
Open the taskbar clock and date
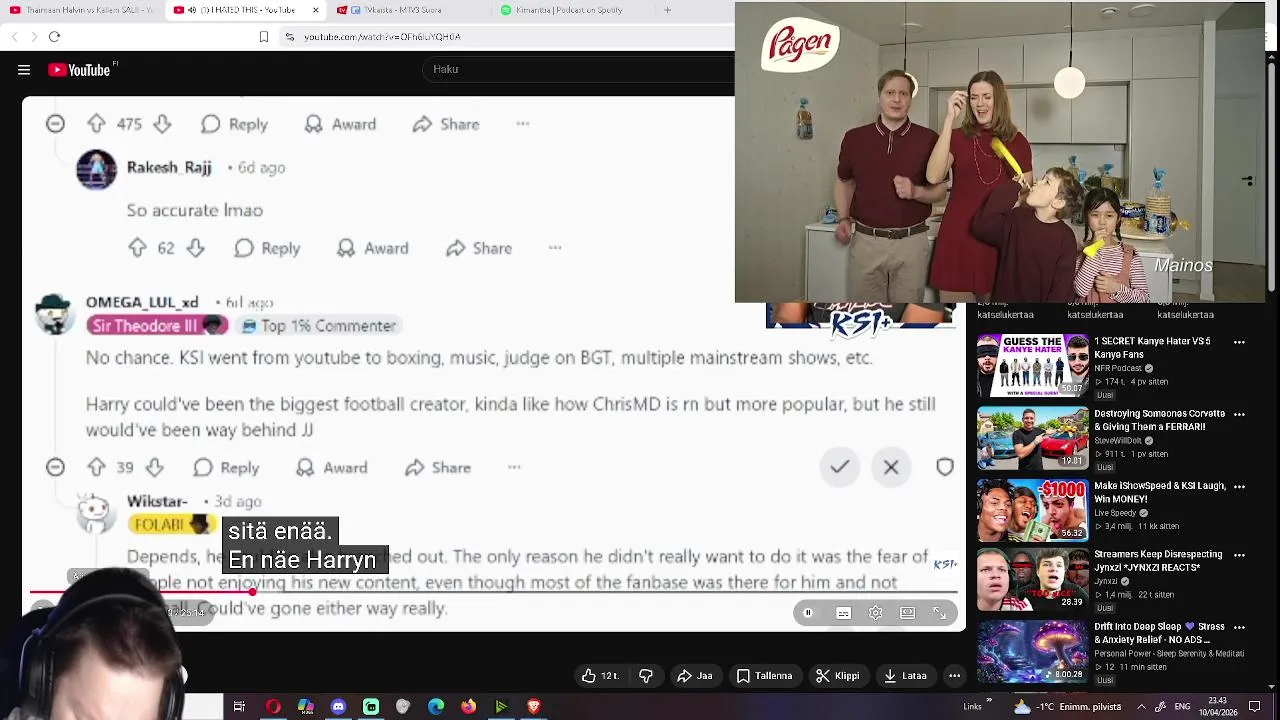[1217, 706]
